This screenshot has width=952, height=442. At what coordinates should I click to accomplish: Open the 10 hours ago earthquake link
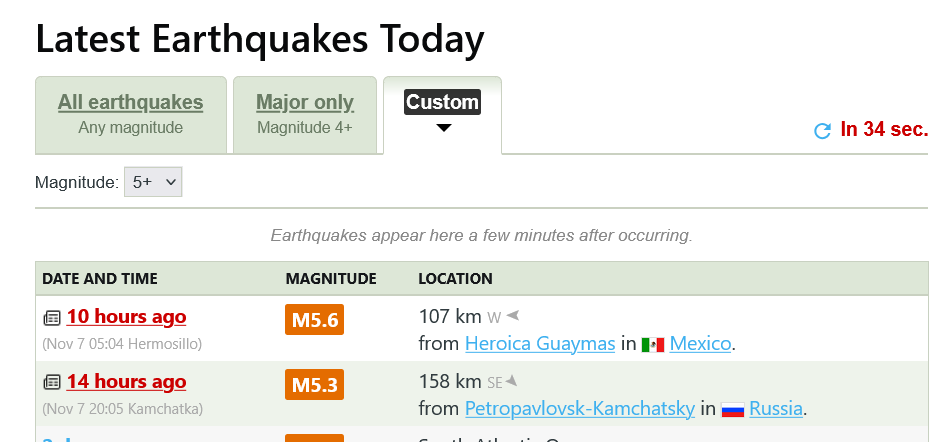126,317
